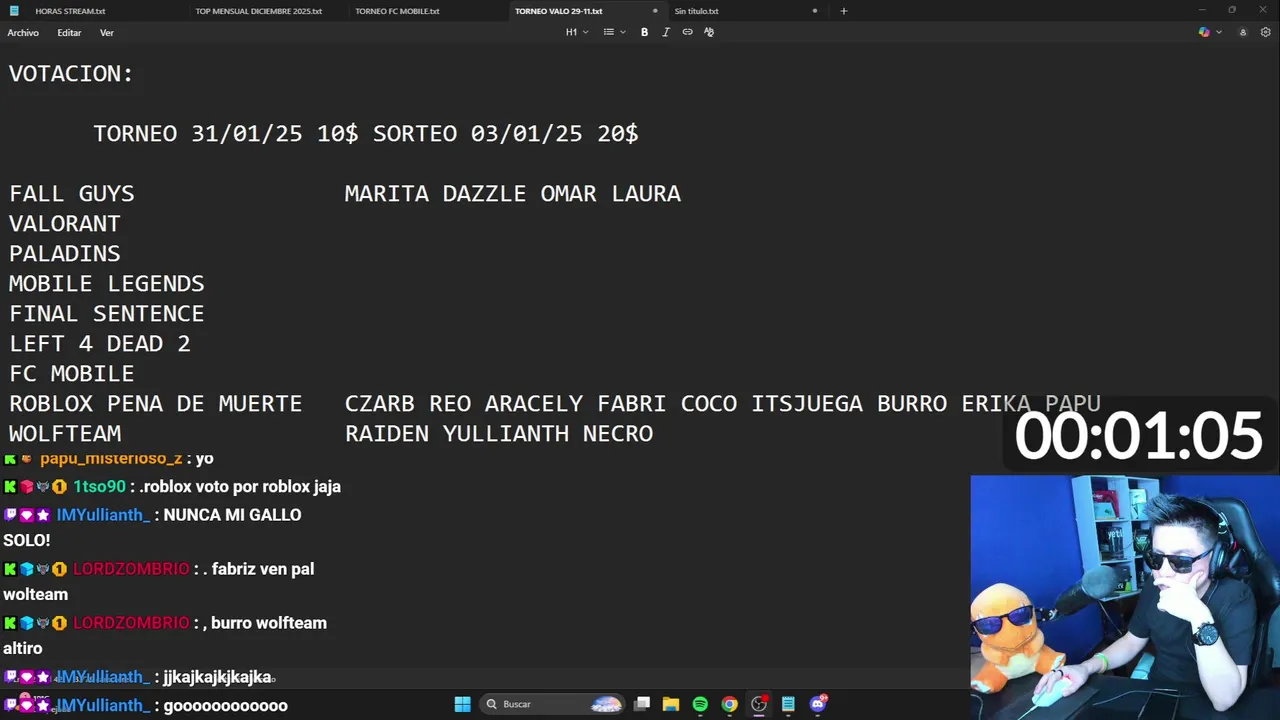The width and height of the screenshot is (1280, 720).
Task: Open the Ver menu
Action: (x=106, y=33)
